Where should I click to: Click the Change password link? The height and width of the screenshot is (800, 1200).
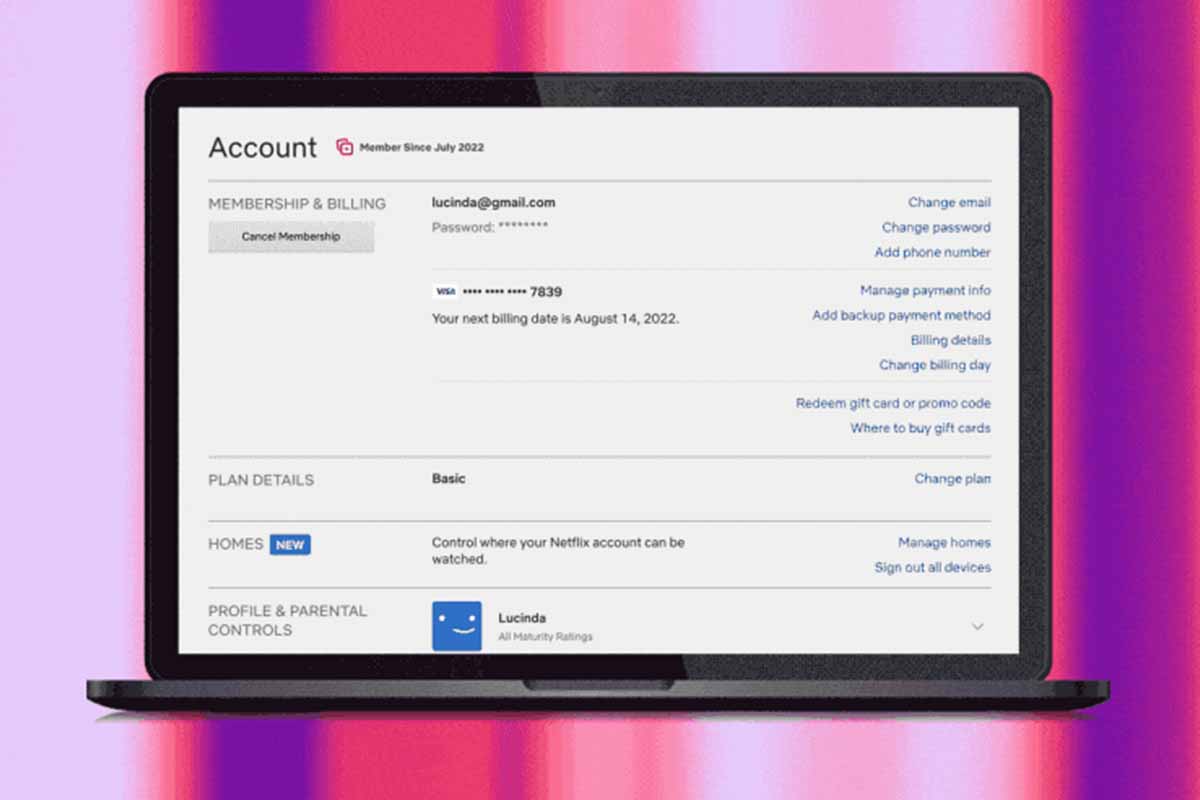pos(936,228)
